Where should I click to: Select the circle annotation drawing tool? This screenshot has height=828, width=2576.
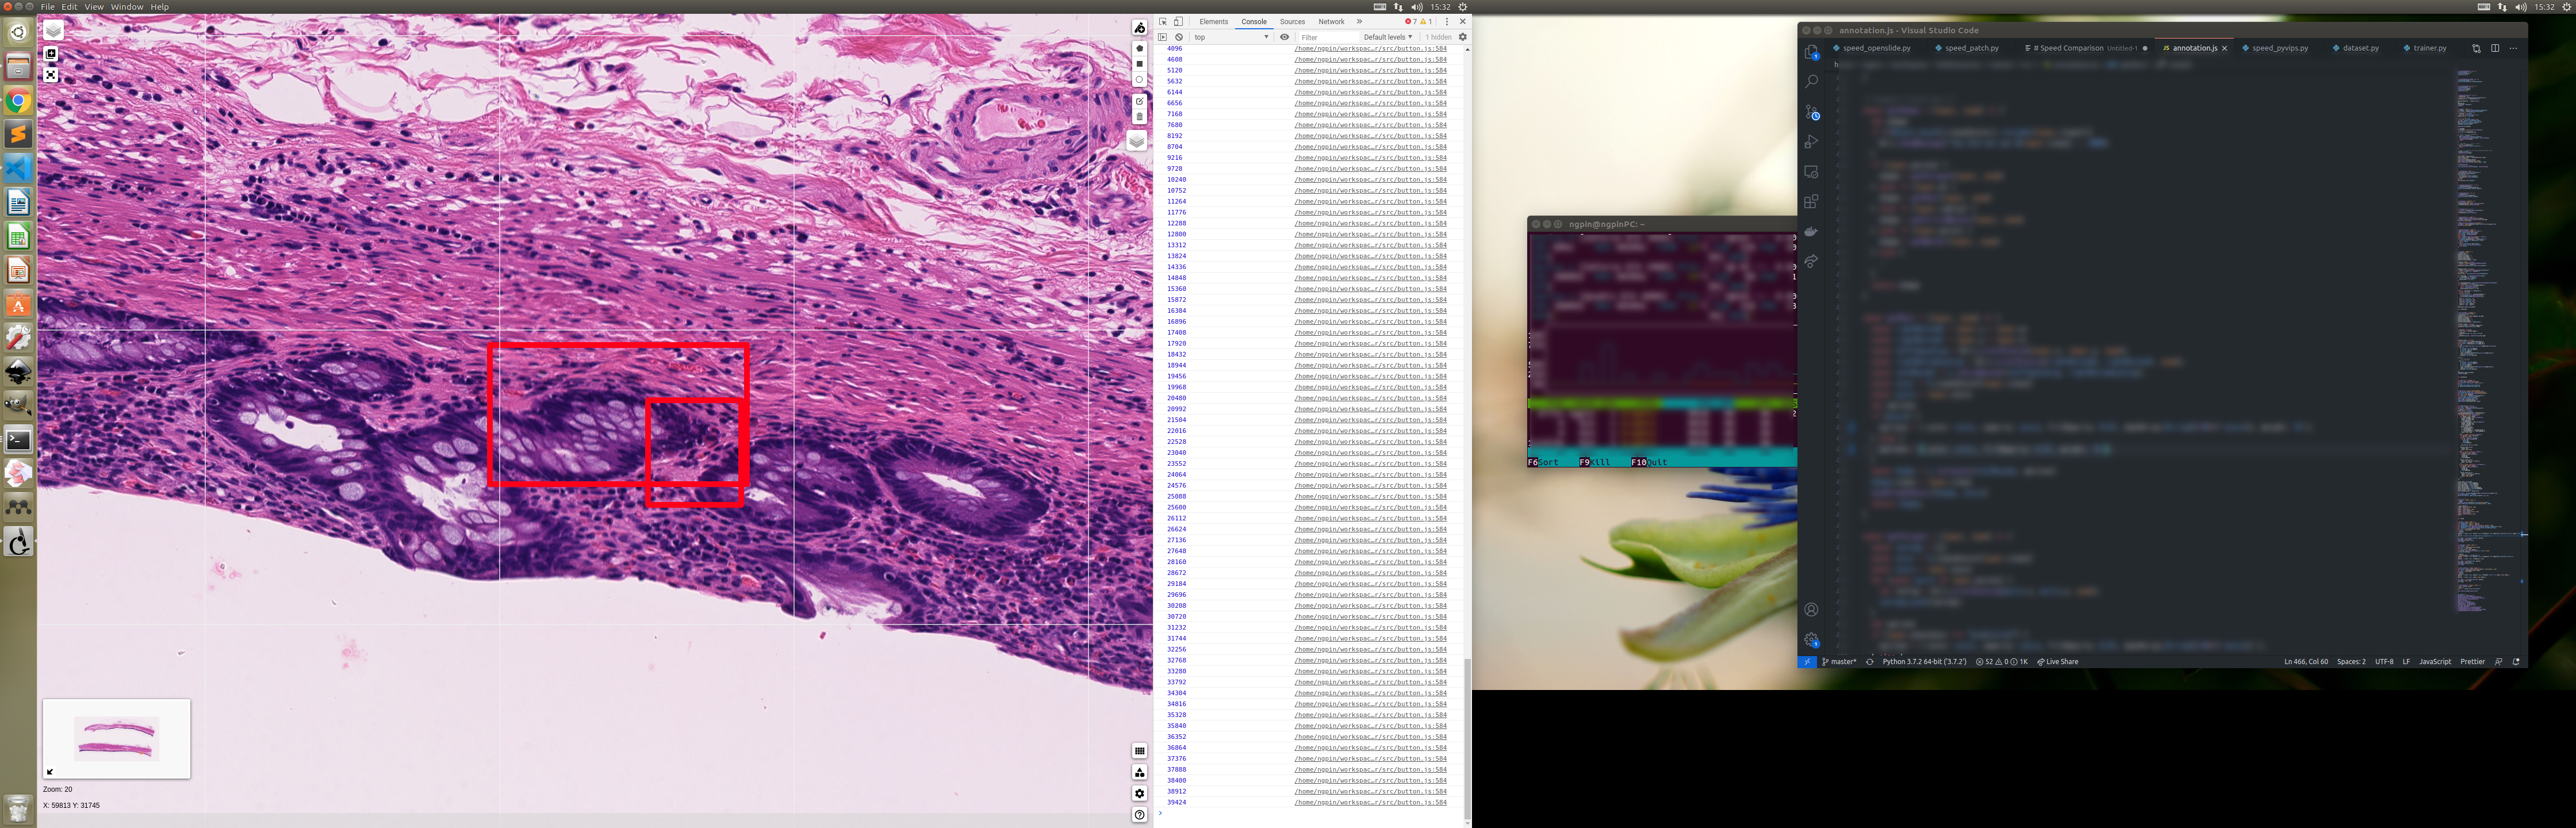click(1139, 80)
